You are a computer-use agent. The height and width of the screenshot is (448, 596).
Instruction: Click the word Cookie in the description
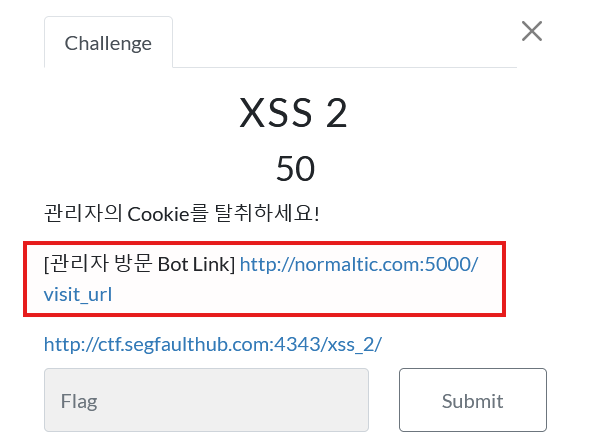[x=159, y=214]
